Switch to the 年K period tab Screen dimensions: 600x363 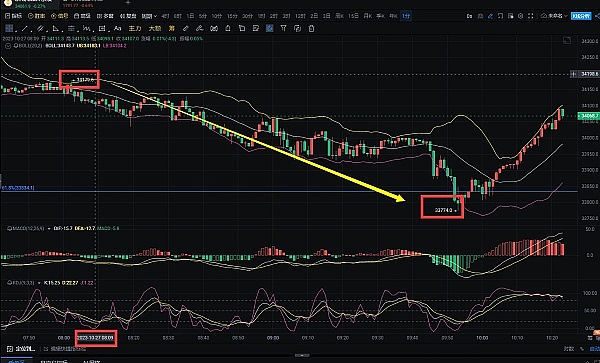[393, 16]
